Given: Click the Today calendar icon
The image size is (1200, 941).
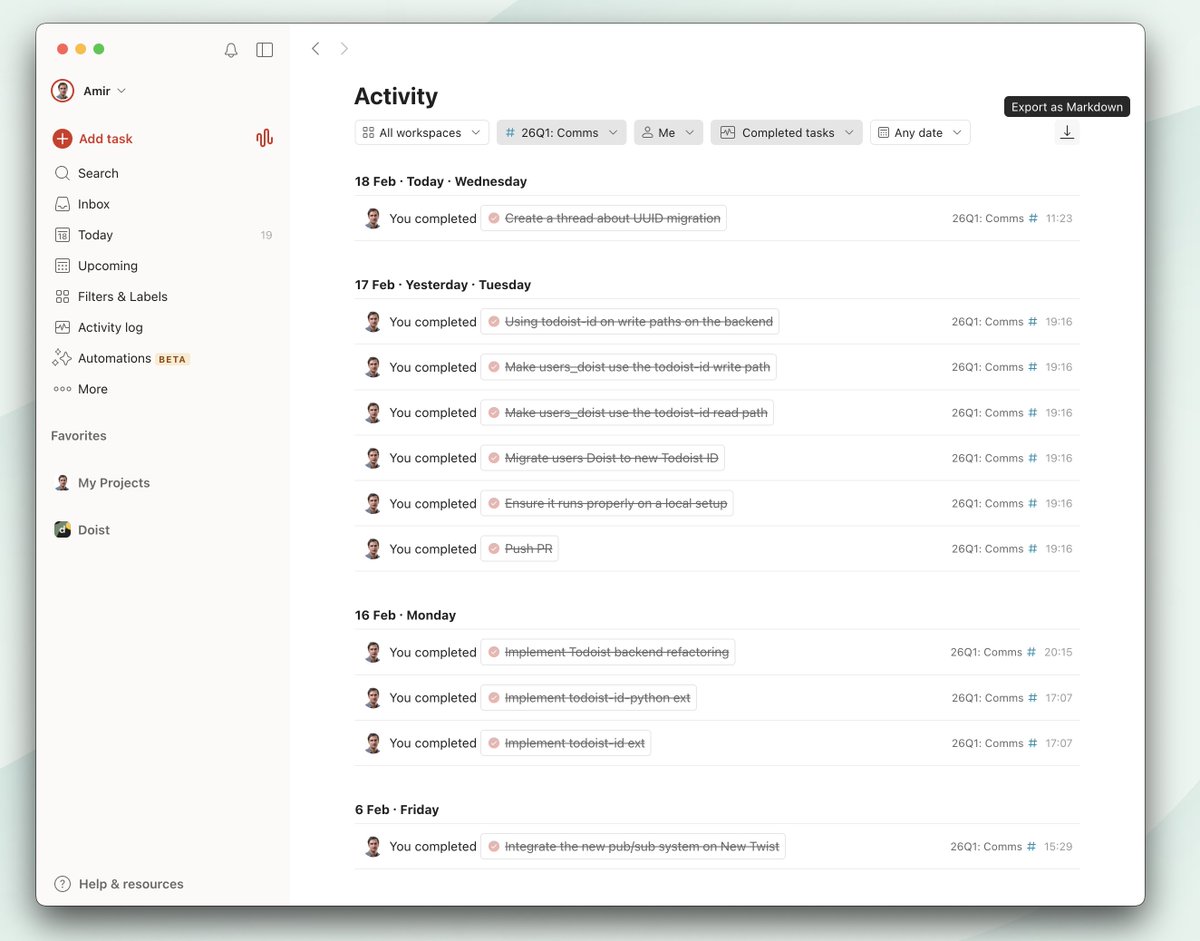Looking at the screenshot, I should pos(63,235).
